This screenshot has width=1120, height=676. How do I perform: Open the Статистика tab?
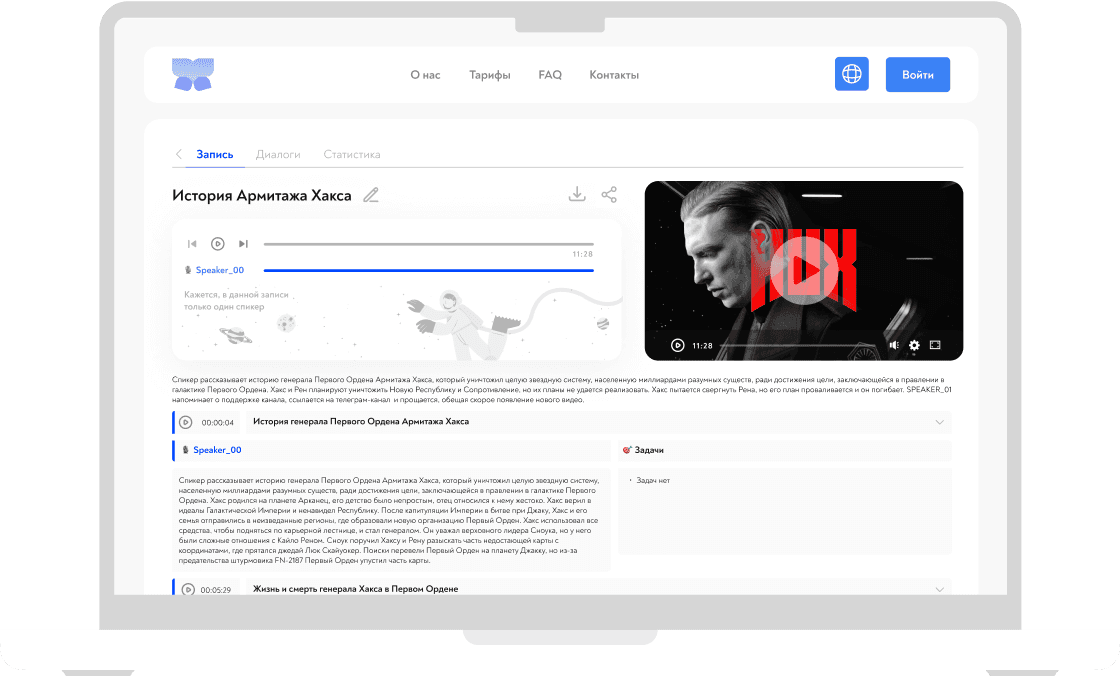[x=351, y=155]
